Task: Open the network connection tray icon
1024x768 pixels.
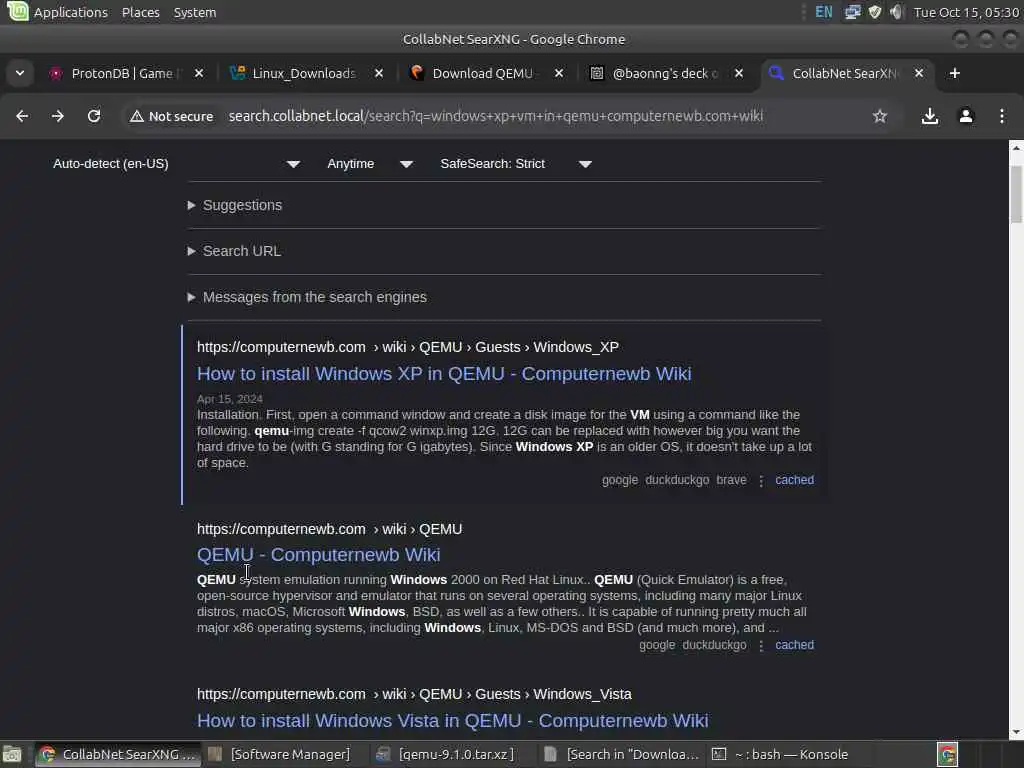Action: tap(852, 12)
